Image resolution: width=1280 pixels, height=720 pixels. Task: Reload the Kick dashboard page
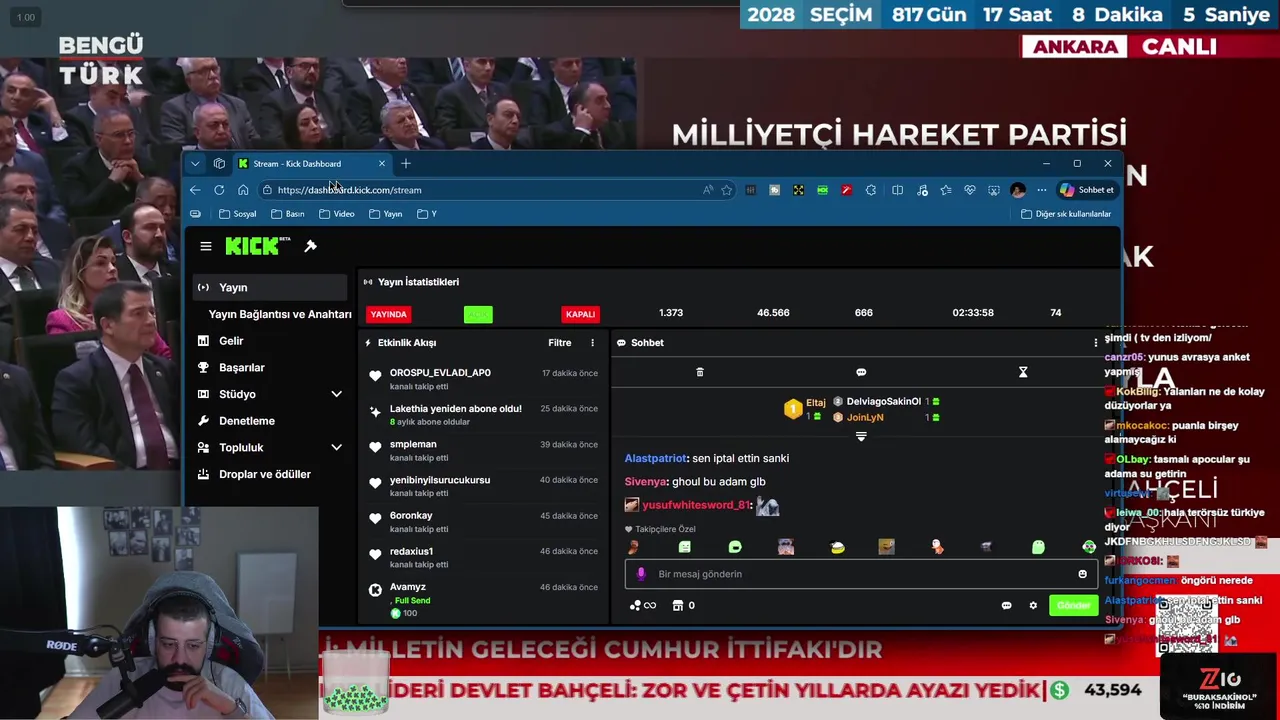[219, 190]
